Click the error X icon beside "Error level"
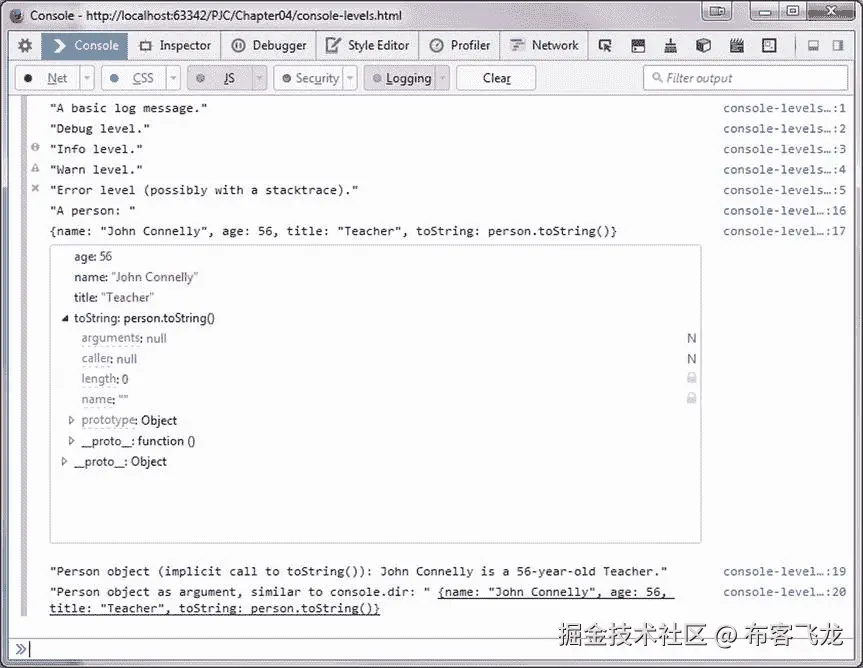The width and height of the screenshot is (863, 668). [35, 188]
